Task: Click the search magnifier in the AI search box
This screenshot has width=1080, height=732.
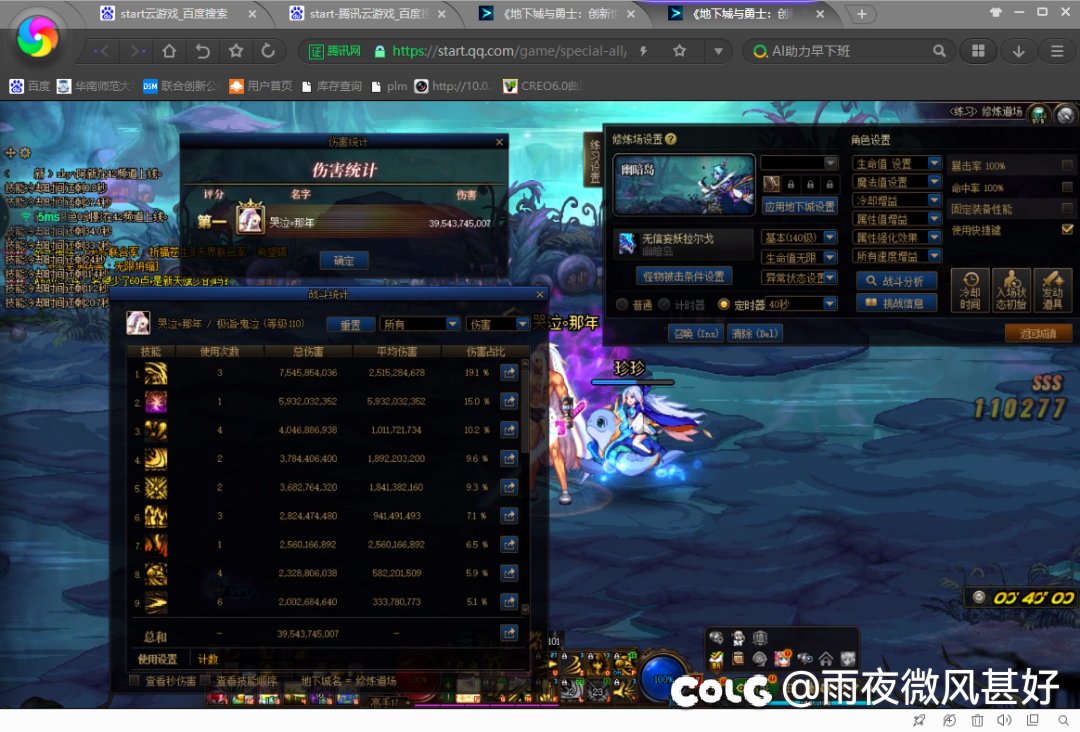Action: click(939, 51)
